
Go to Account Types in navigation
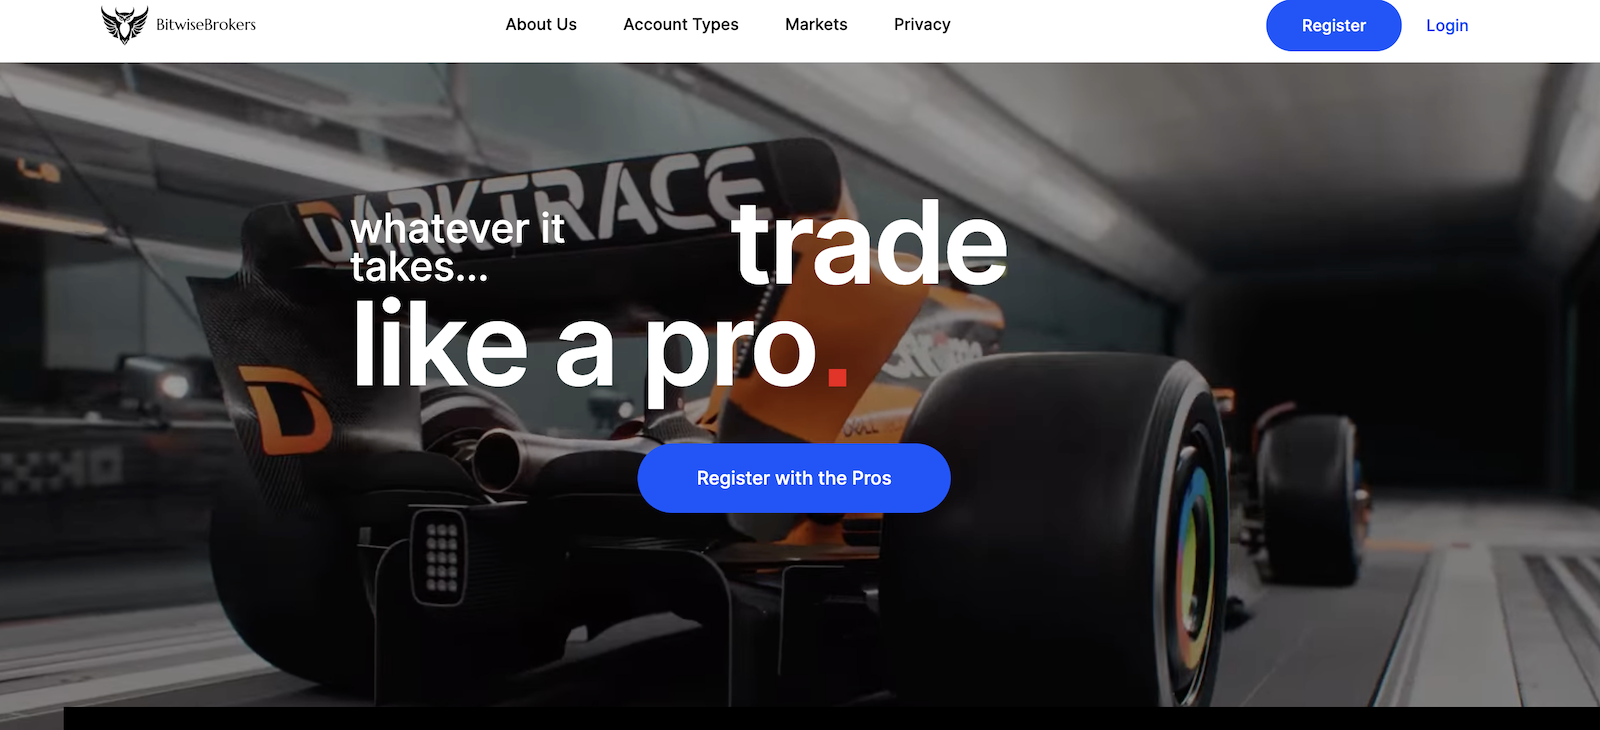click(681, 25)
